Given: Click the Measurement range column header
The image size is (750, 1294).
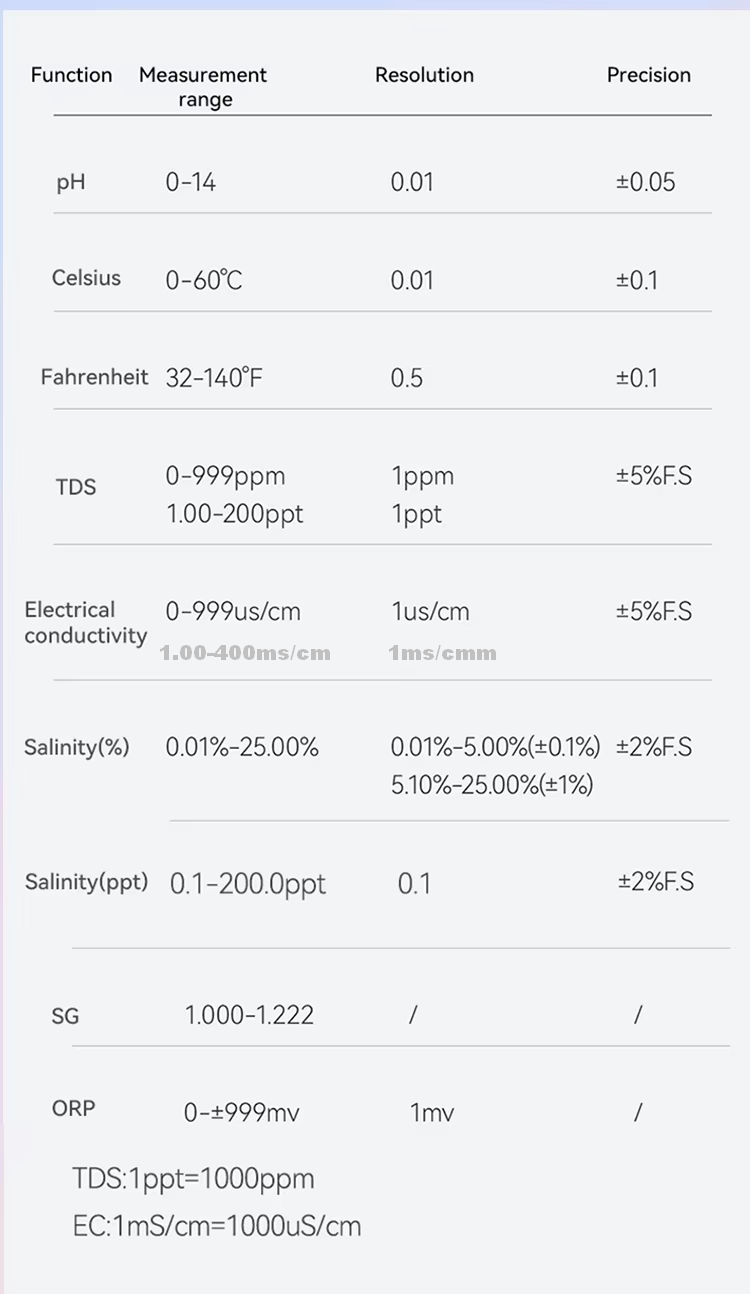Looking at the screenshot, I should [x=203, y=87].
